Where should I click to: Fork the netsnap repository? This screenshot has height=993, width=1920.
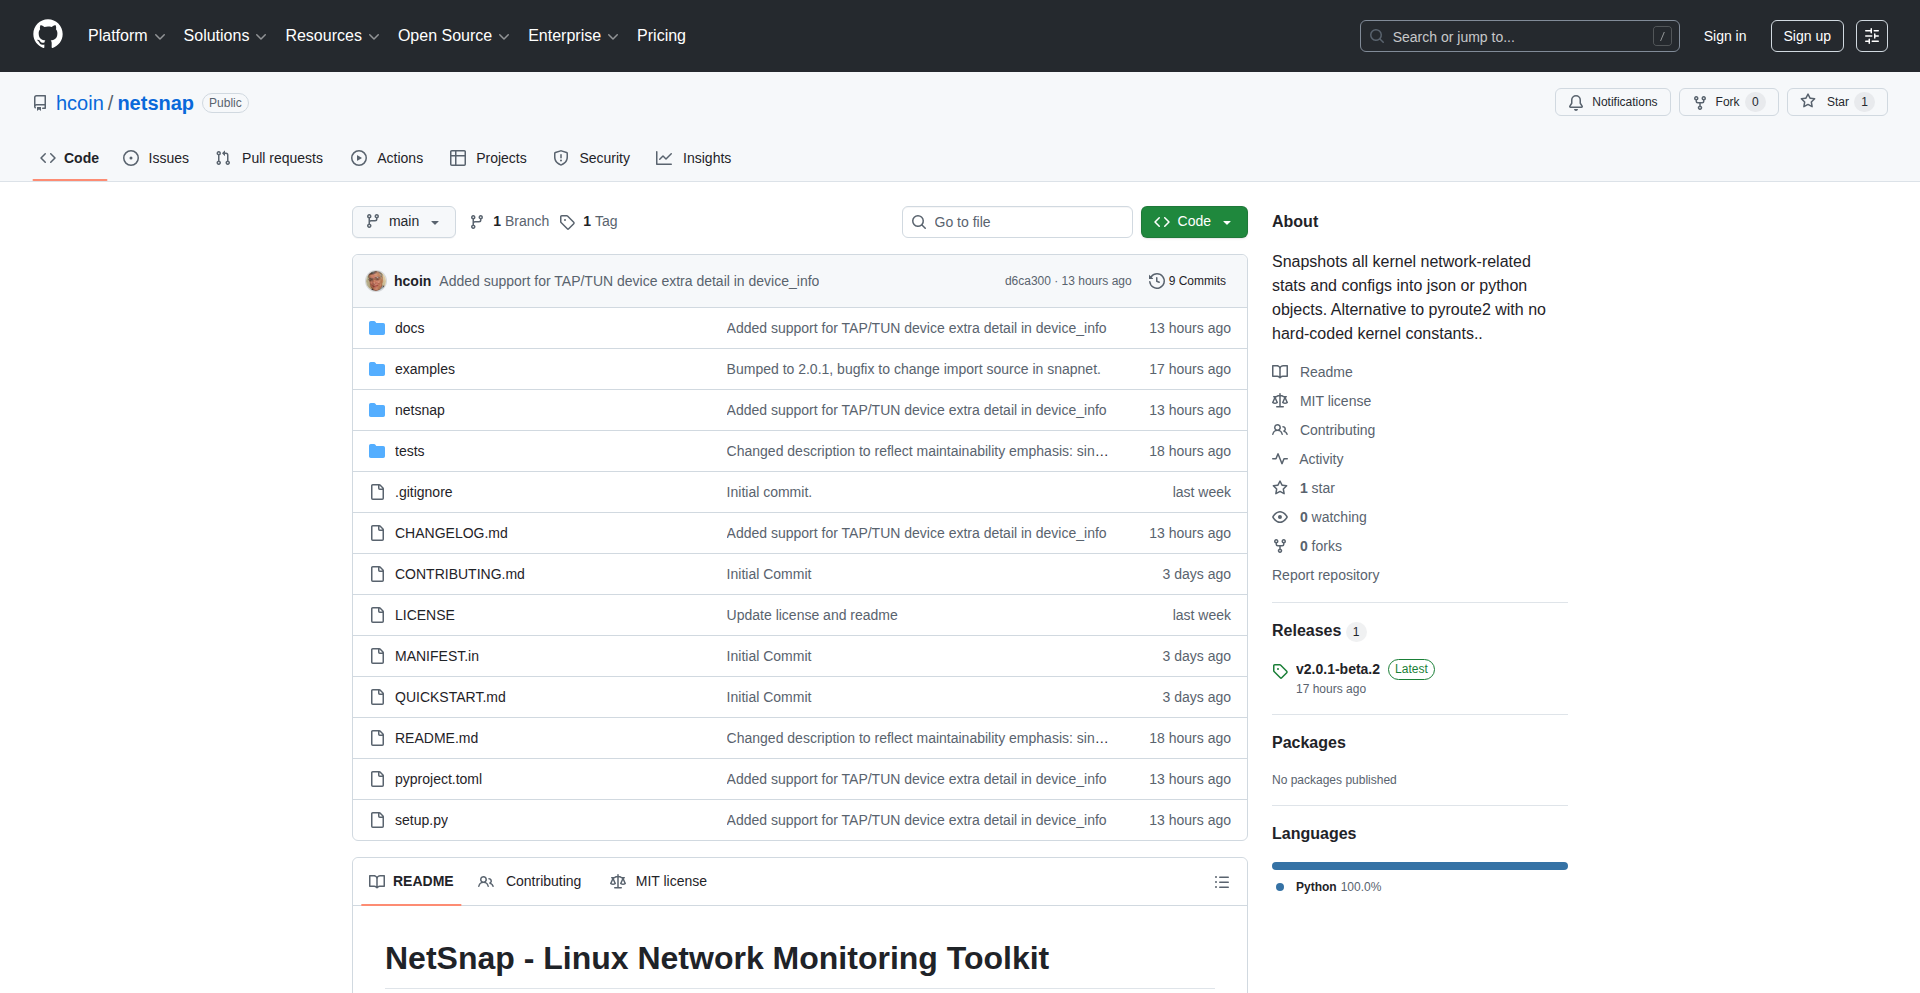pos(1717,102)
